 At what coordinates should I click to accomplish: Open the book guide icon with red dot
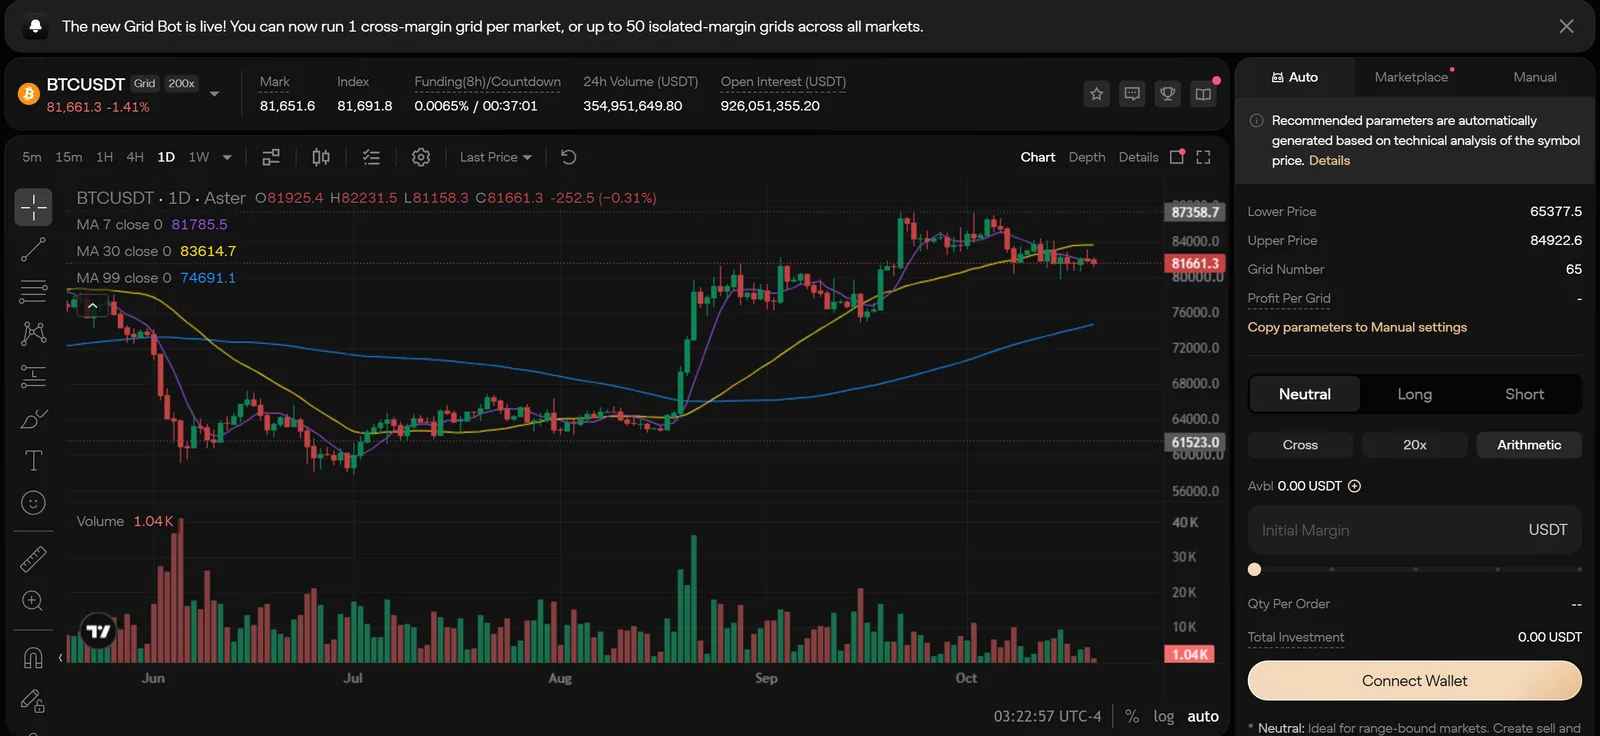1203,94
